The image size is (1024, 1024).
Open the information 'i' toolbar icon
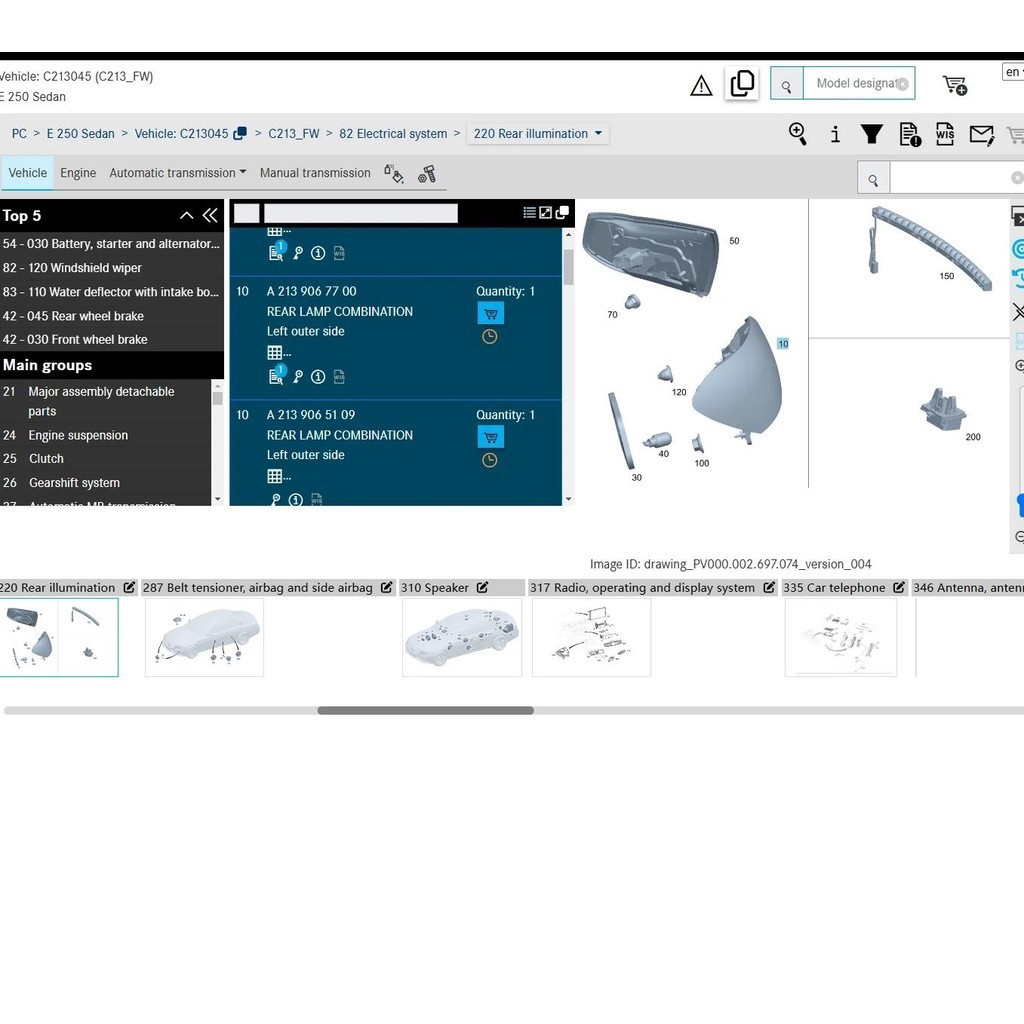[x=835, y=135]
